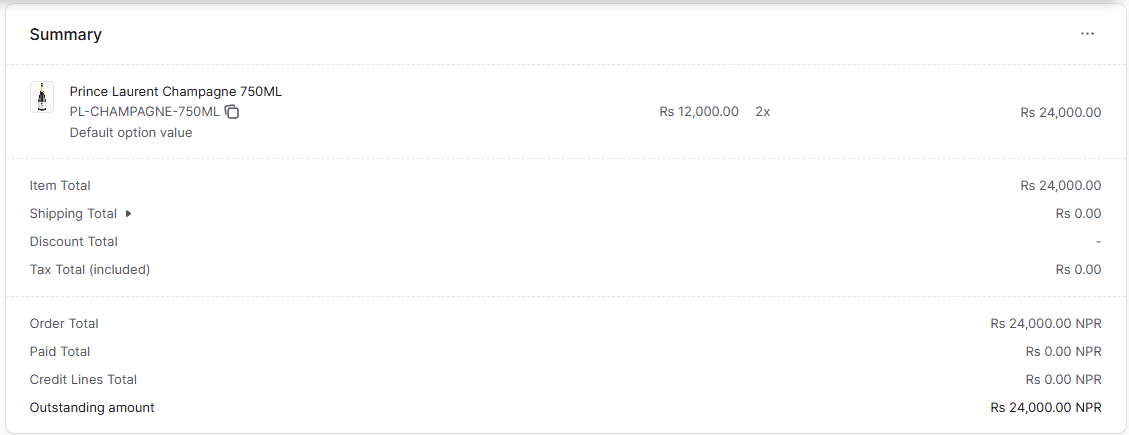The height and width of the screenshot is (435, 1129).
Task: Click the outstanding Rs 24,000.00 NPR value
Action: [x=1046, y=408]
